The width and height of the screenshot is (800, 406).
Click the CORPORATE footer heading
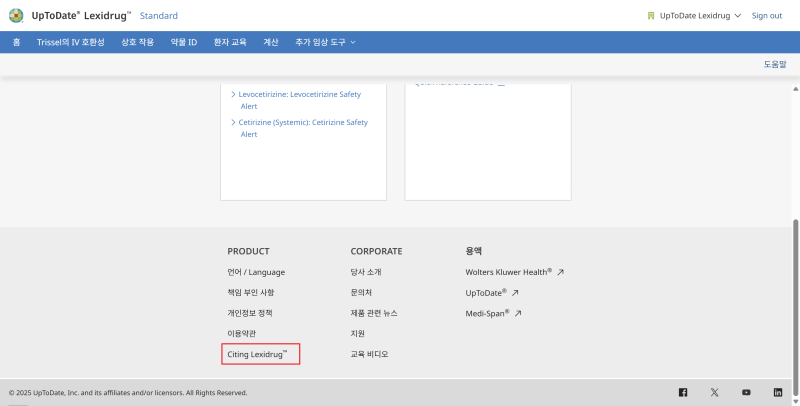tap(376, 251)
